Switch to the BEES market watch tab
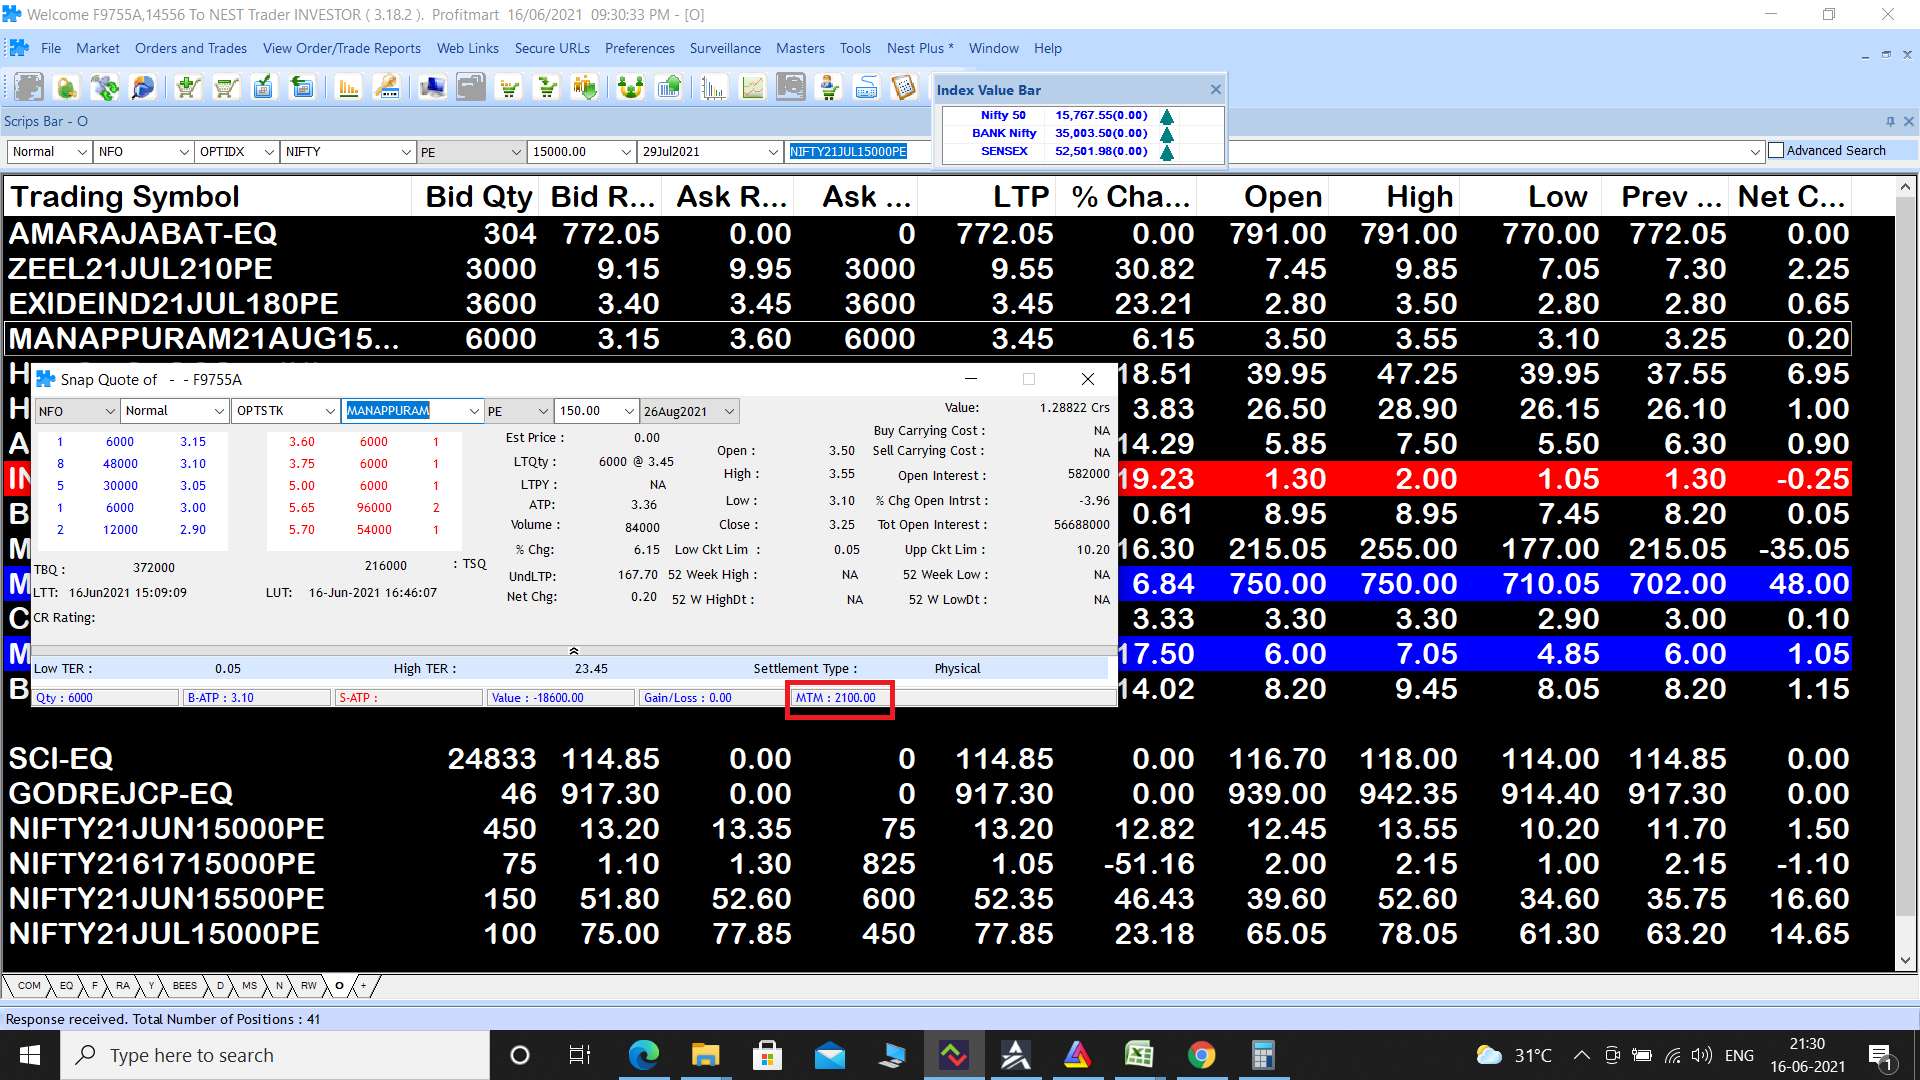This screenshot has height=1080, width=1920. 185,986
